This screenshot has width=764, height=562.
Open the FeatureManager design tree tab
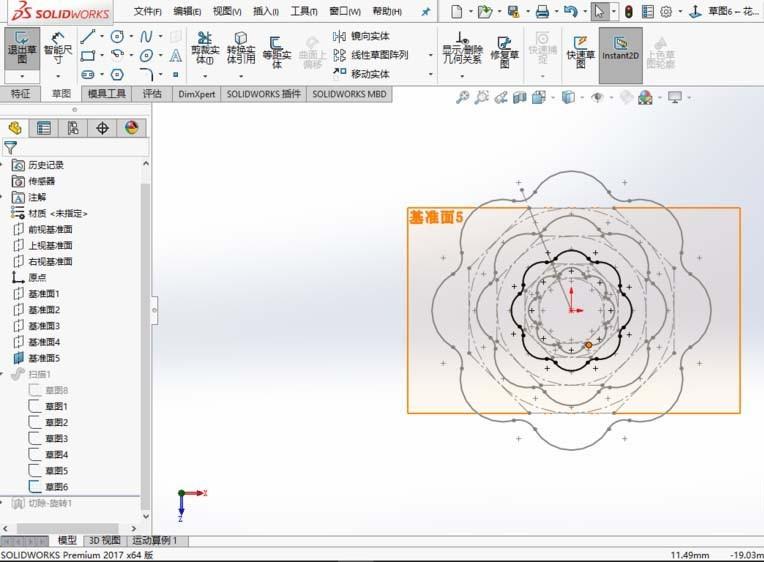(15, 128)
